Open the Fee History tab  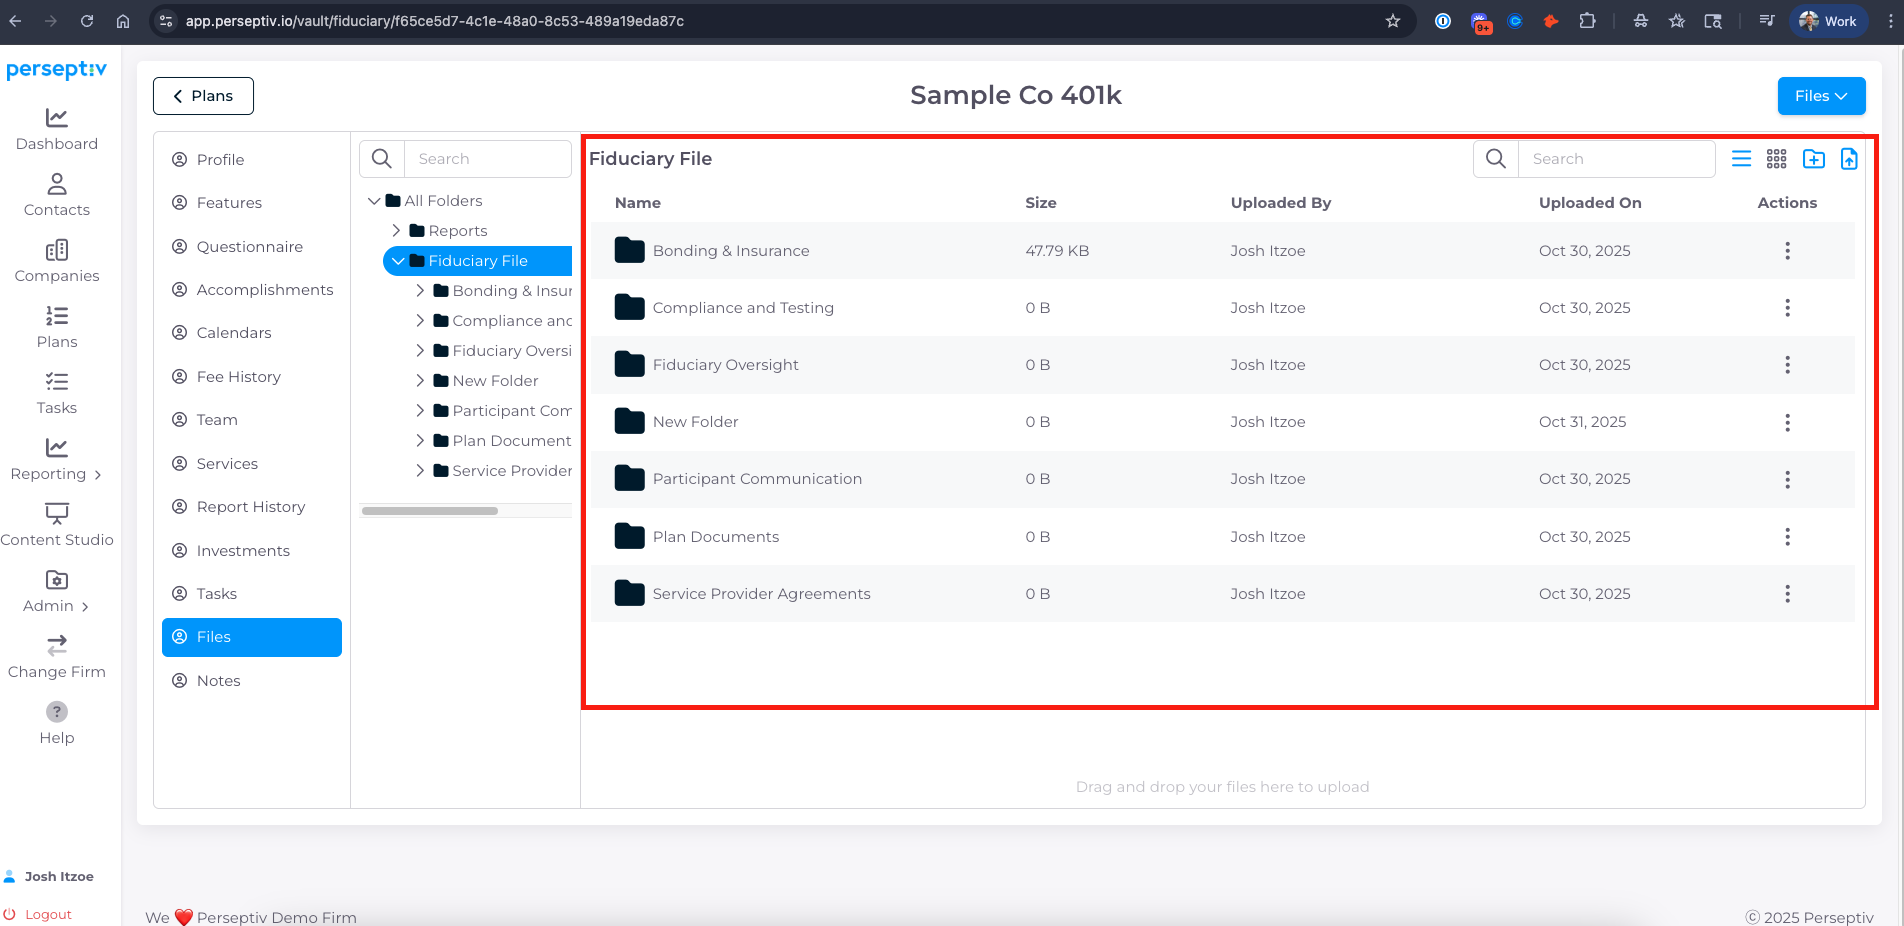[x=252, y=377]
